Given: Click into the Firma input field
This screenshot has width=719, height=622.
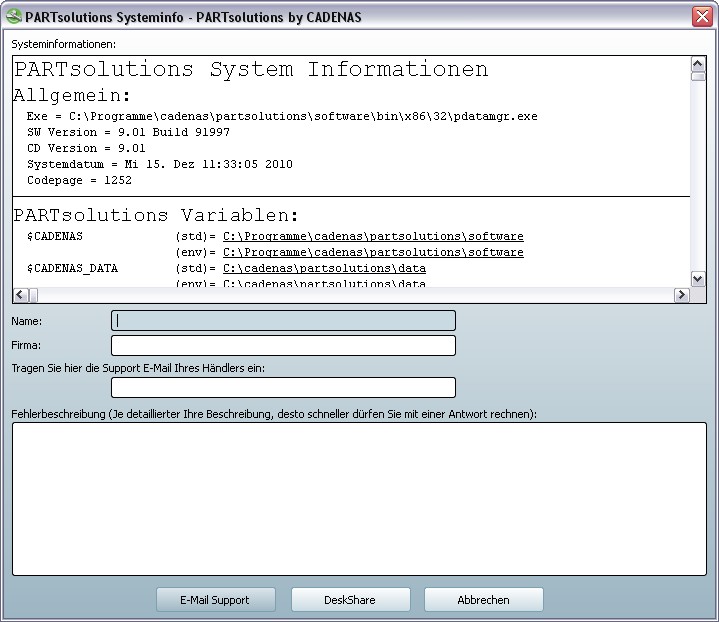Looking at the screenshot, I should tap(283, 345).
